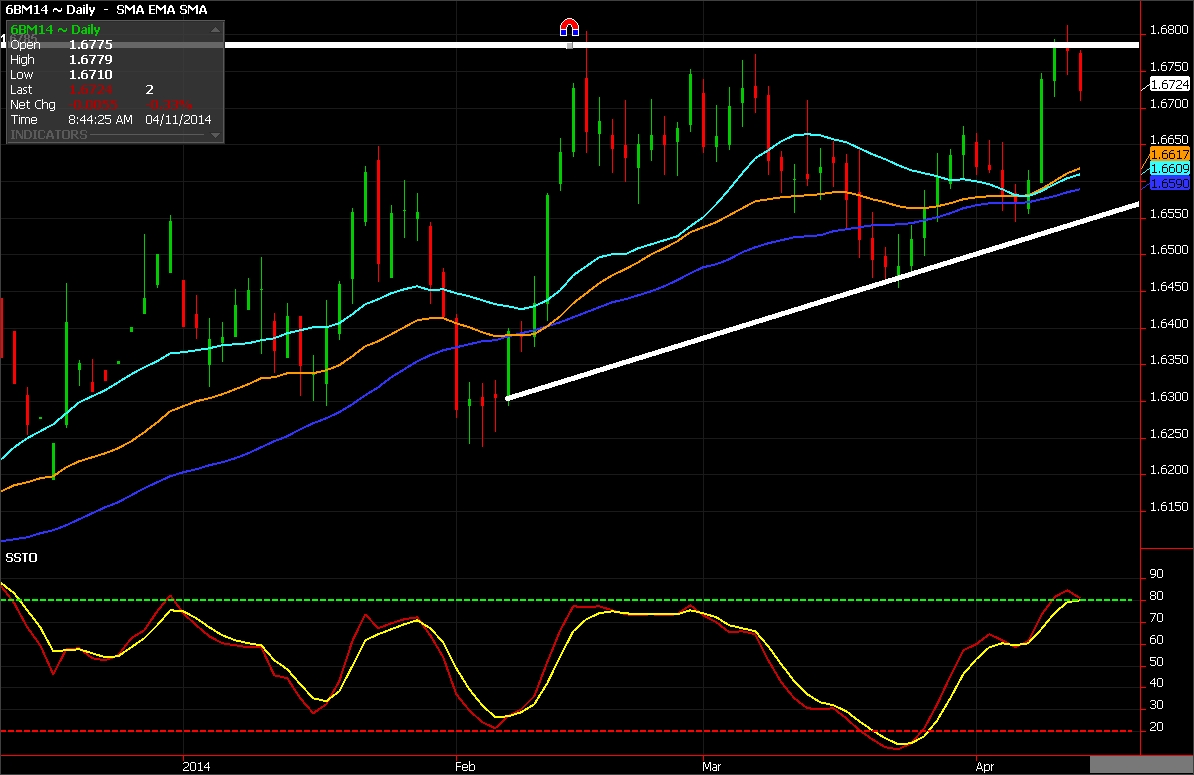This screenshot has width=1194, height=775.
Task: Click the blue 1.6590 moving average price tag
Action: [1169, 183]
